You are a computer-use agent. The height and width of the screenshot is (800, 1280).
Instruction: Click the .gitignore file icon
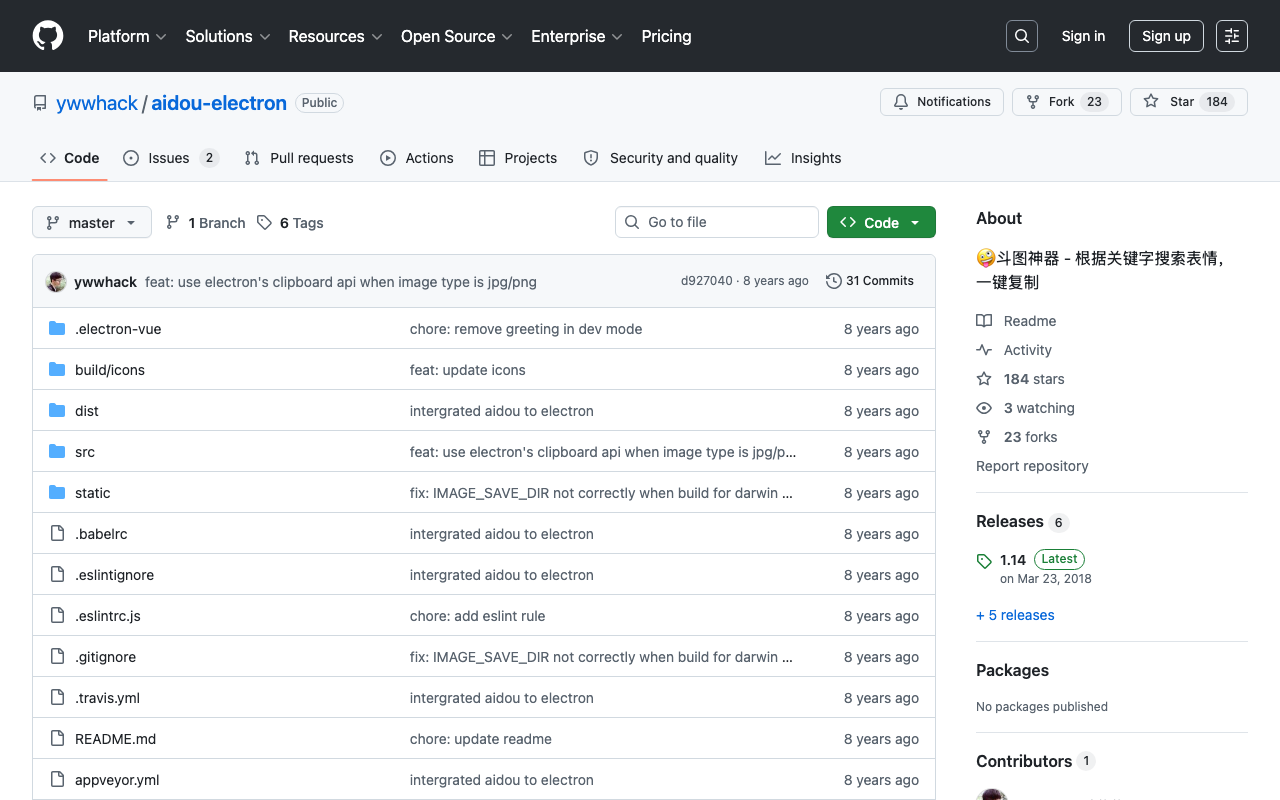57,657
